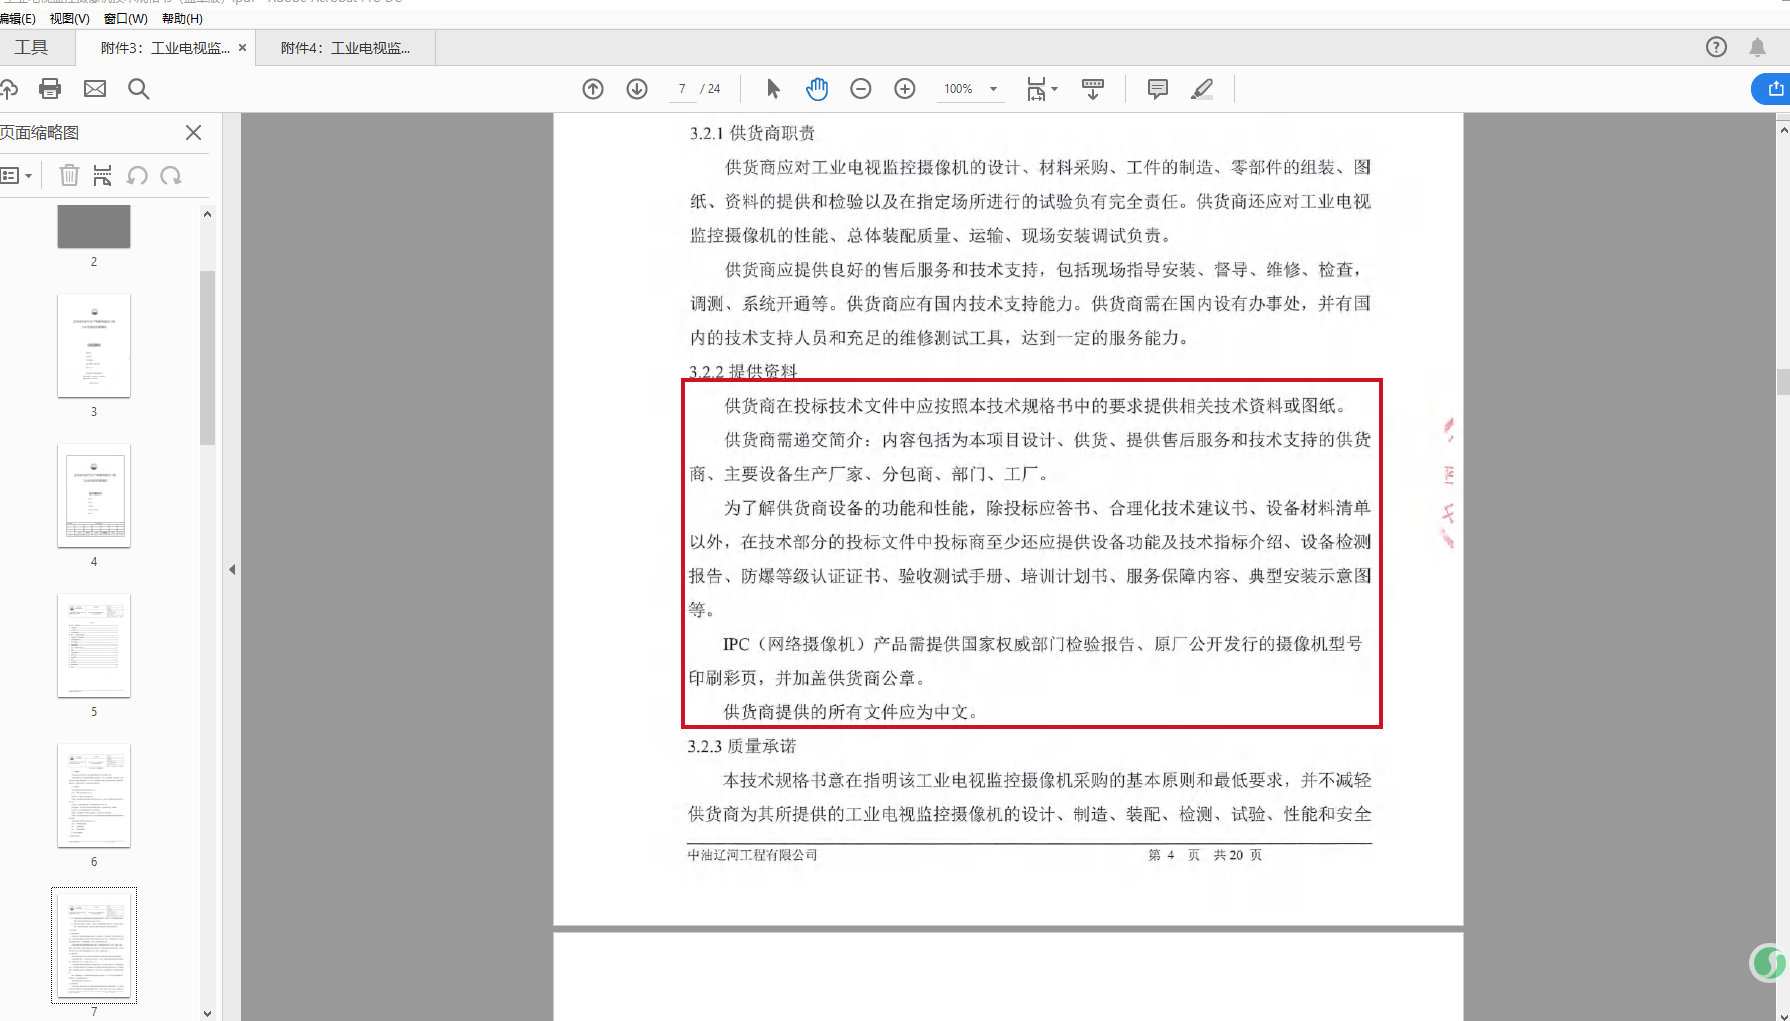Go to next page arrow
Image resolution: width=1790 pixels, height=1021 pixels.
637,89
